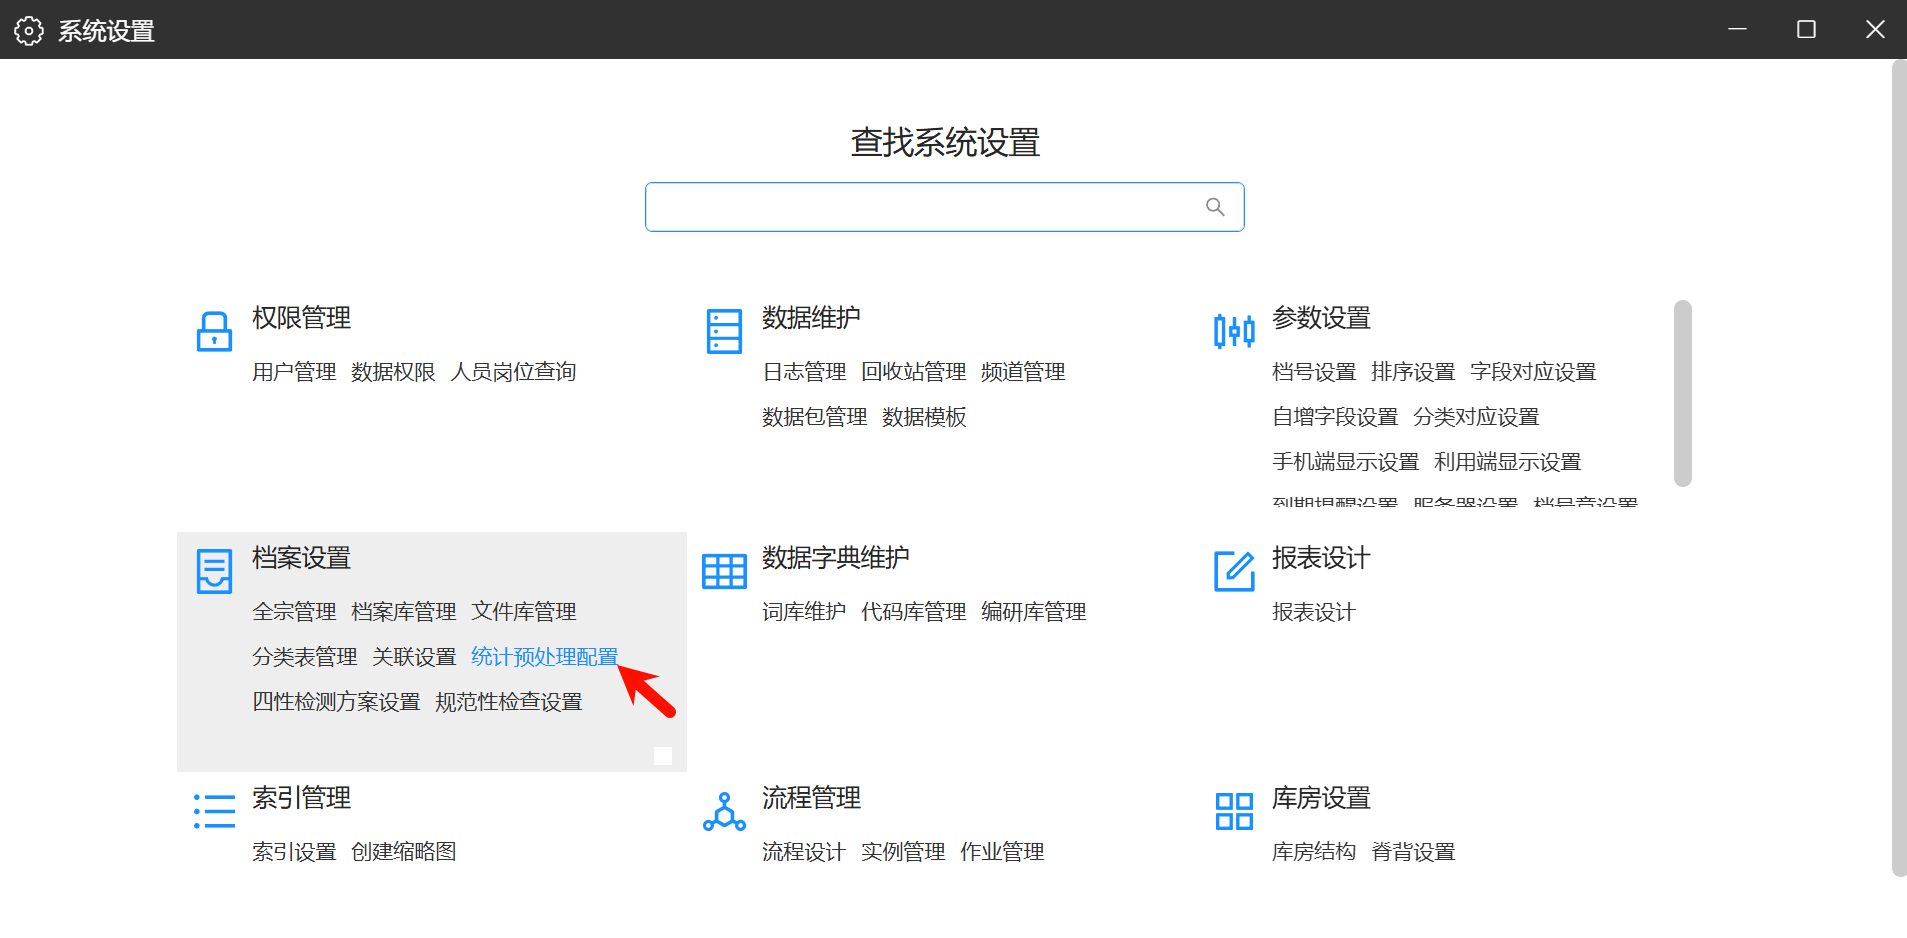The width and height of the screenshot is (1907, 938).
Task: Click the 参数设置 section inner scrollbar
Action: (1683, 393)
